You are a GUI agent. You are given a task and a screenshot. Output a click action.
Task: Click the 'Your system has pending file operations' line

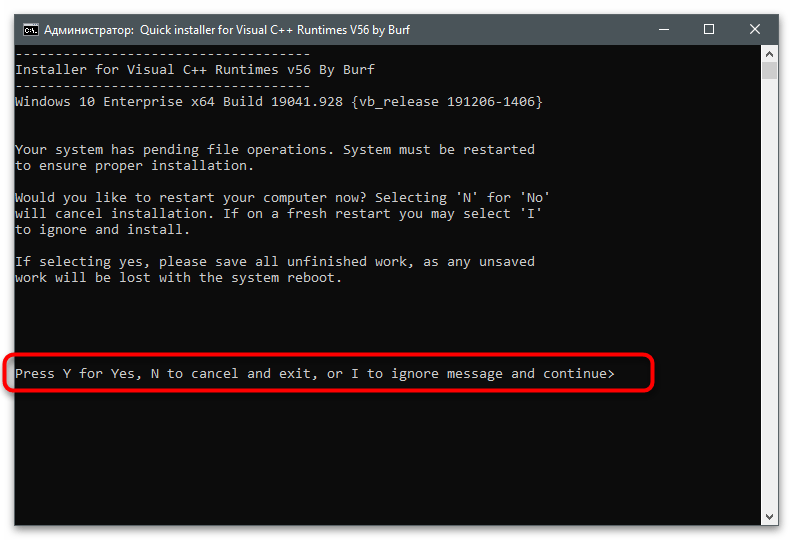pos(275,150)
